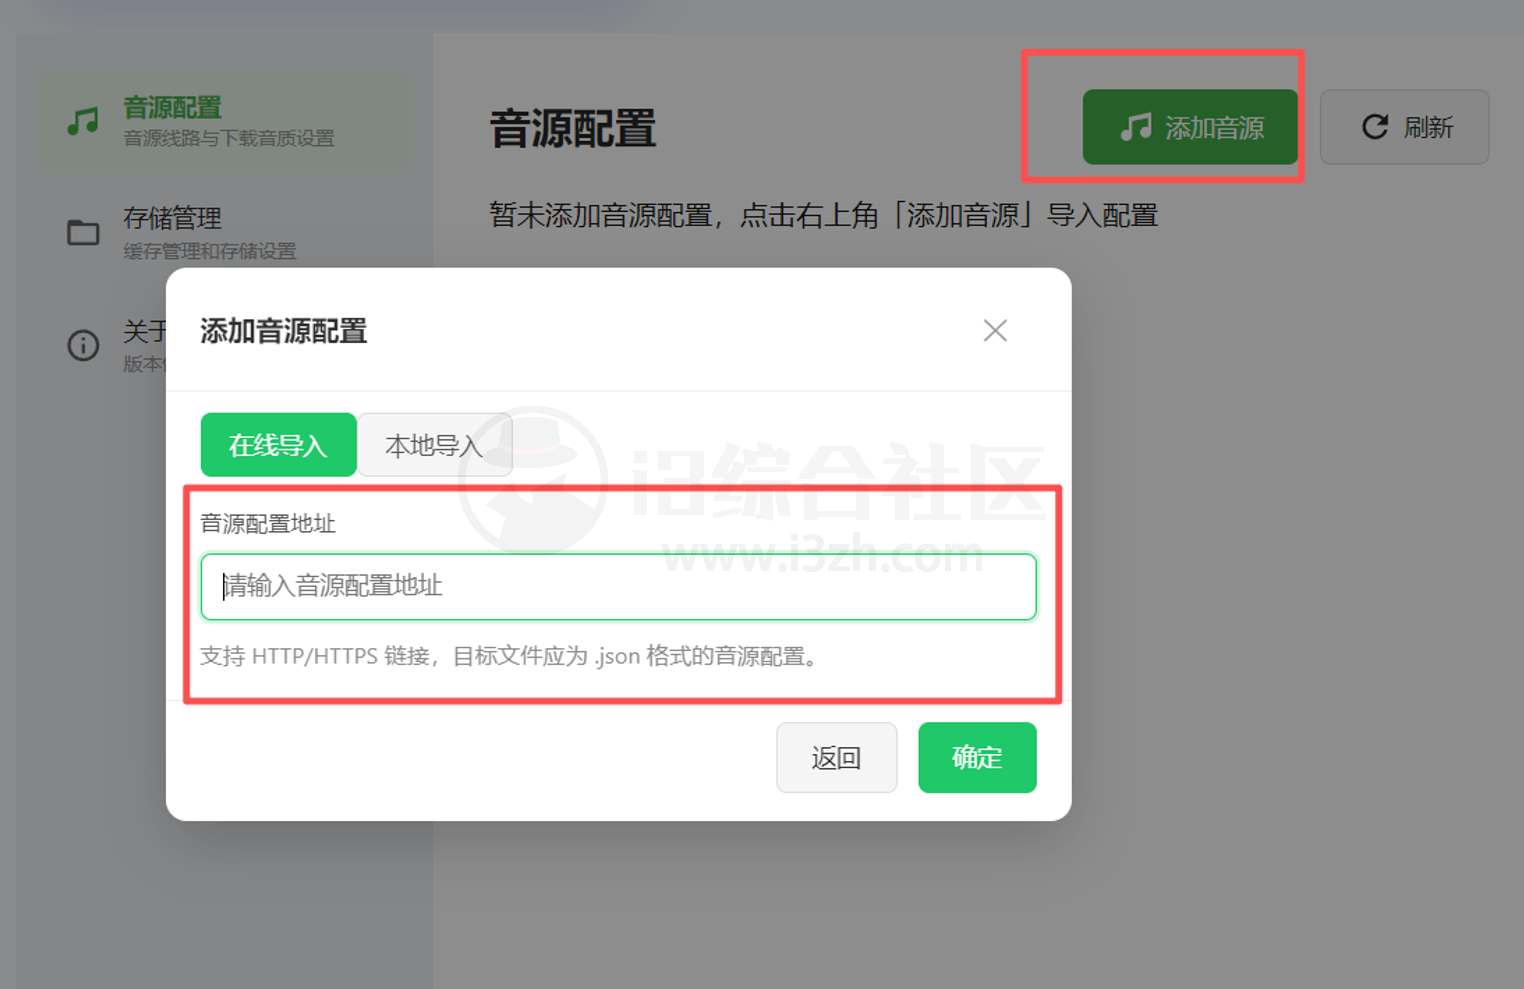Open the 关于 section
This screenshot has height=989, width=1524.
point(145,332)
